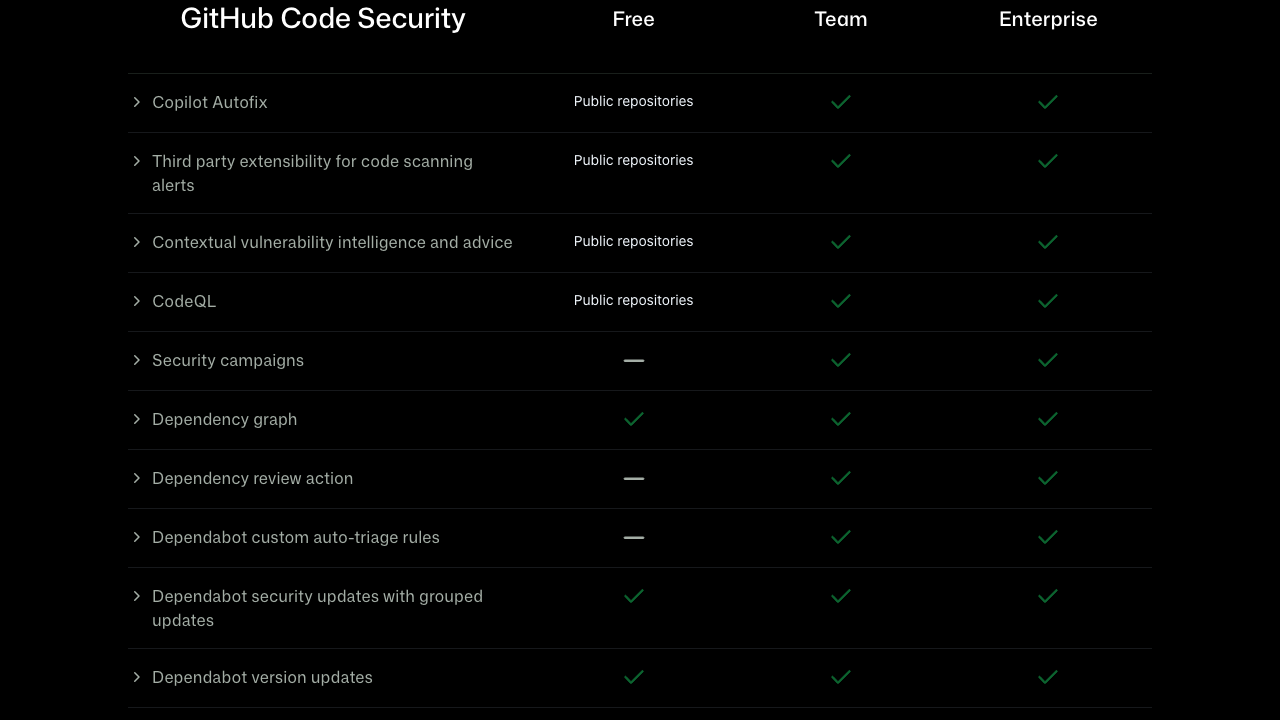This screenshot has width=1280, height=720.
Task: Expand the Dependency graph chevron
Action: [136, 419]
